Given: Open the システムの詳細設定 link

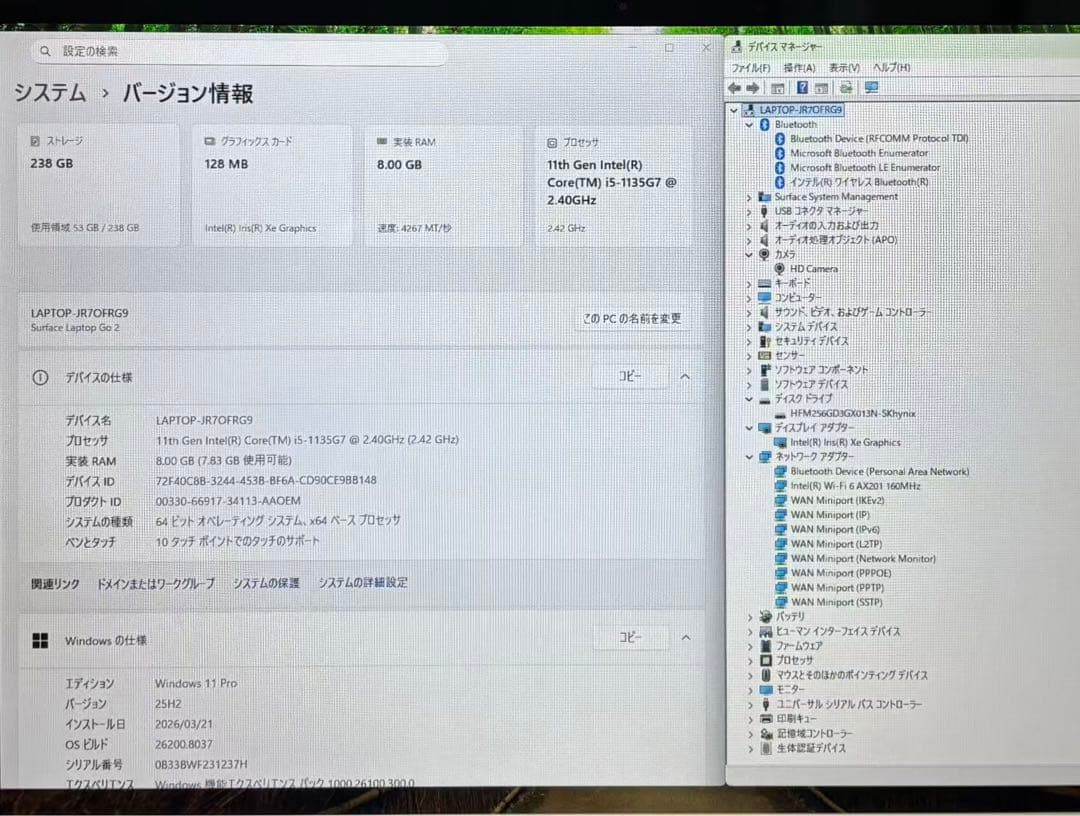Looking at the screenshot, I should coord(362,583).
